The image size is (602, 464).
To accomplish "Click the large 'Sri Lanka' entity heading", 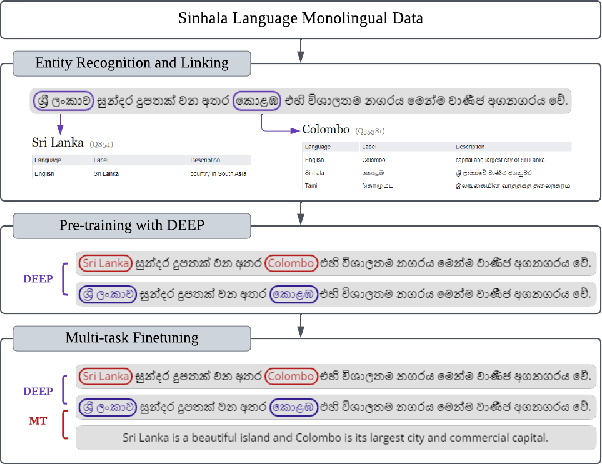I will (58, 143).
